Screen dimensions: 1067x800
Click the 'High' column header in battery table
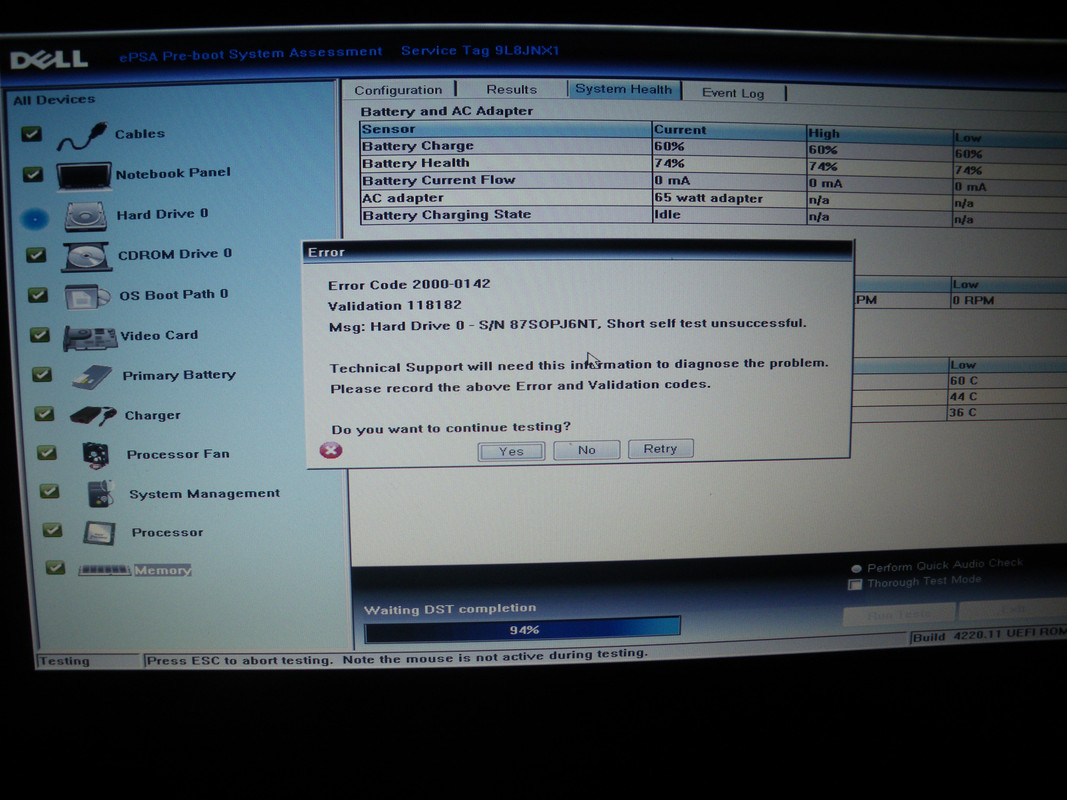click(879, 134)
